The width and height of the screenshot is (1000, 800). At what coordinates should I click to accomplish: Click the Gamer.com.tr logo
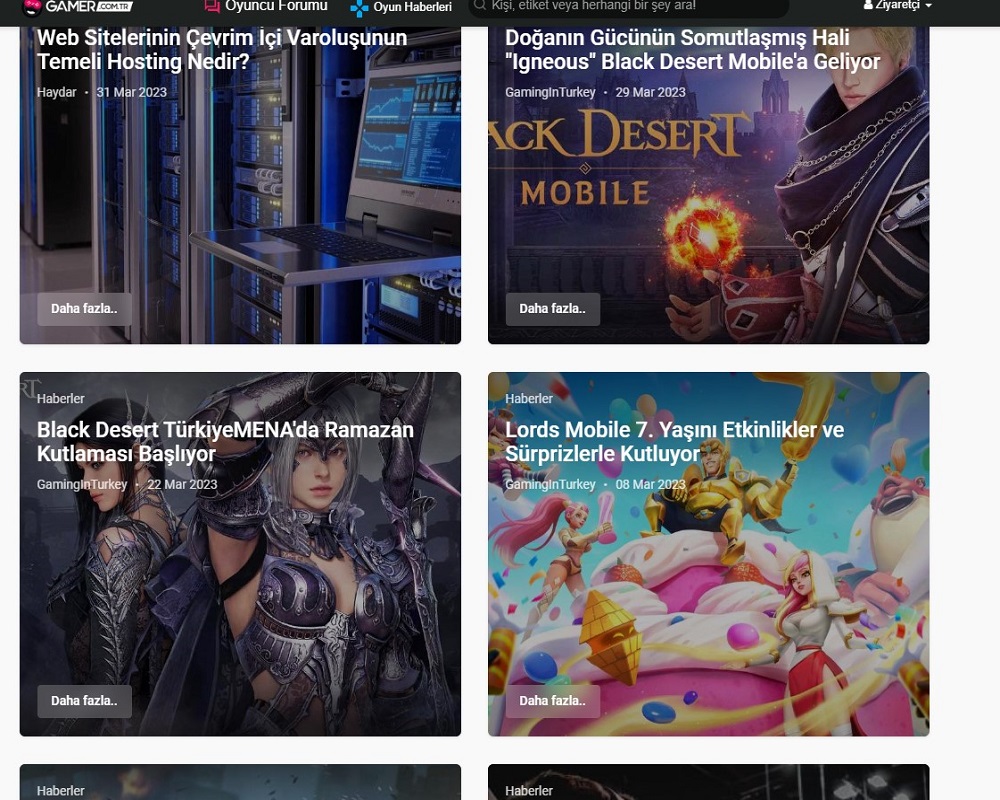click(77, 7)
